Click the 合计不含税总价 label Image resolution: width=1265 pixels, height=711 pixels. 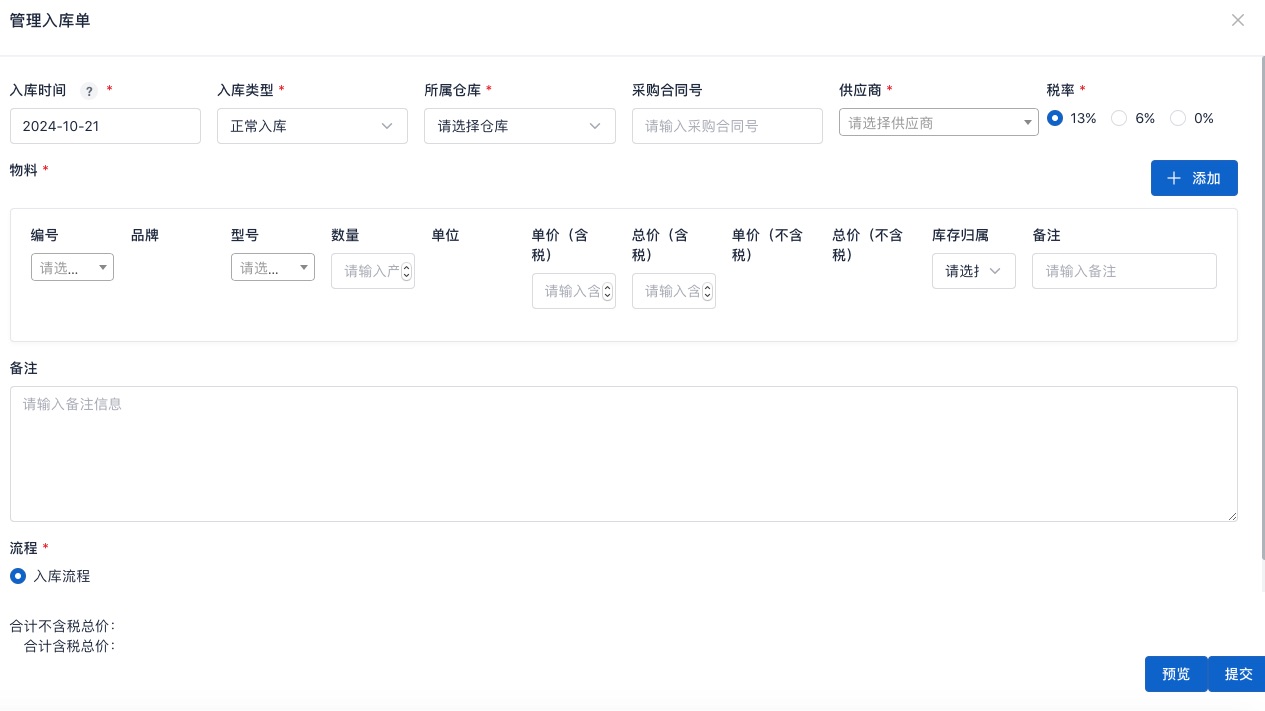point(62,626)
